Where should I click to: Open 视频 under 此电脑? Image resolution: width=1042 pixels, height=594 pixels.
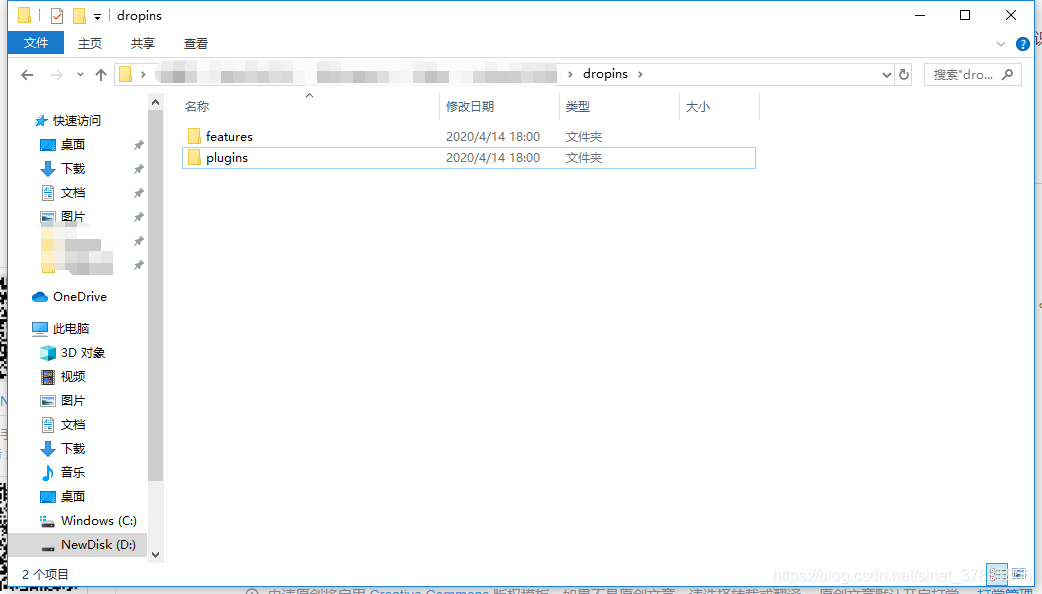[x=72, y=376]
